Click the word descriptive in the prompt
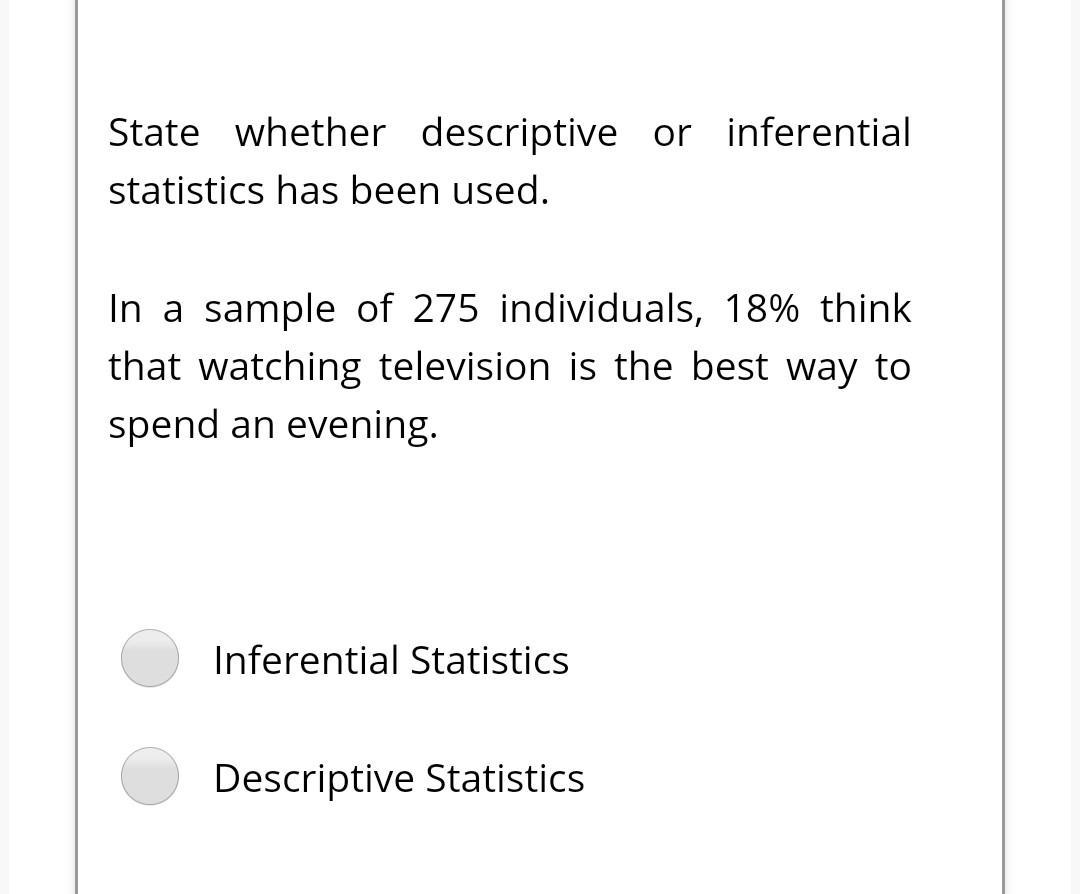 (521, 131)
